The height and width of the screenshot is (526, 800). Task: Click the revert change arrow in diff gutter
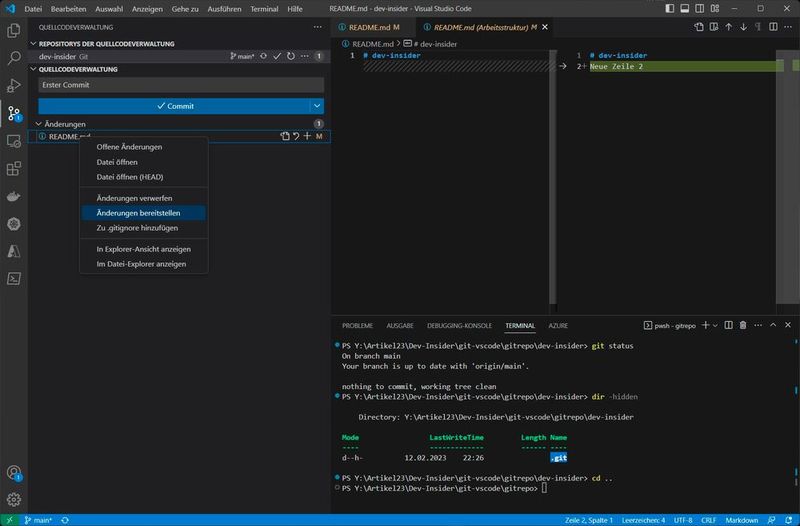563,66
